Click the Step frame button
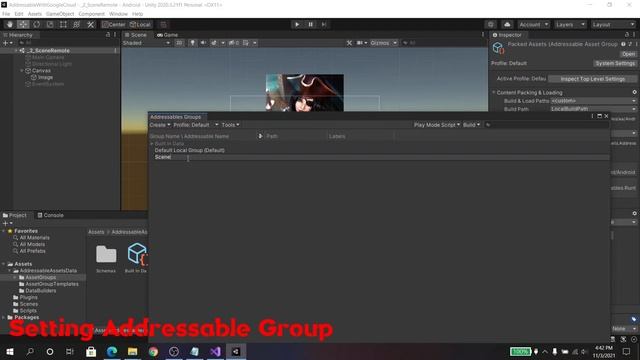Image resolution: width=640 pixels, height=360 pixels. [324, 24]
